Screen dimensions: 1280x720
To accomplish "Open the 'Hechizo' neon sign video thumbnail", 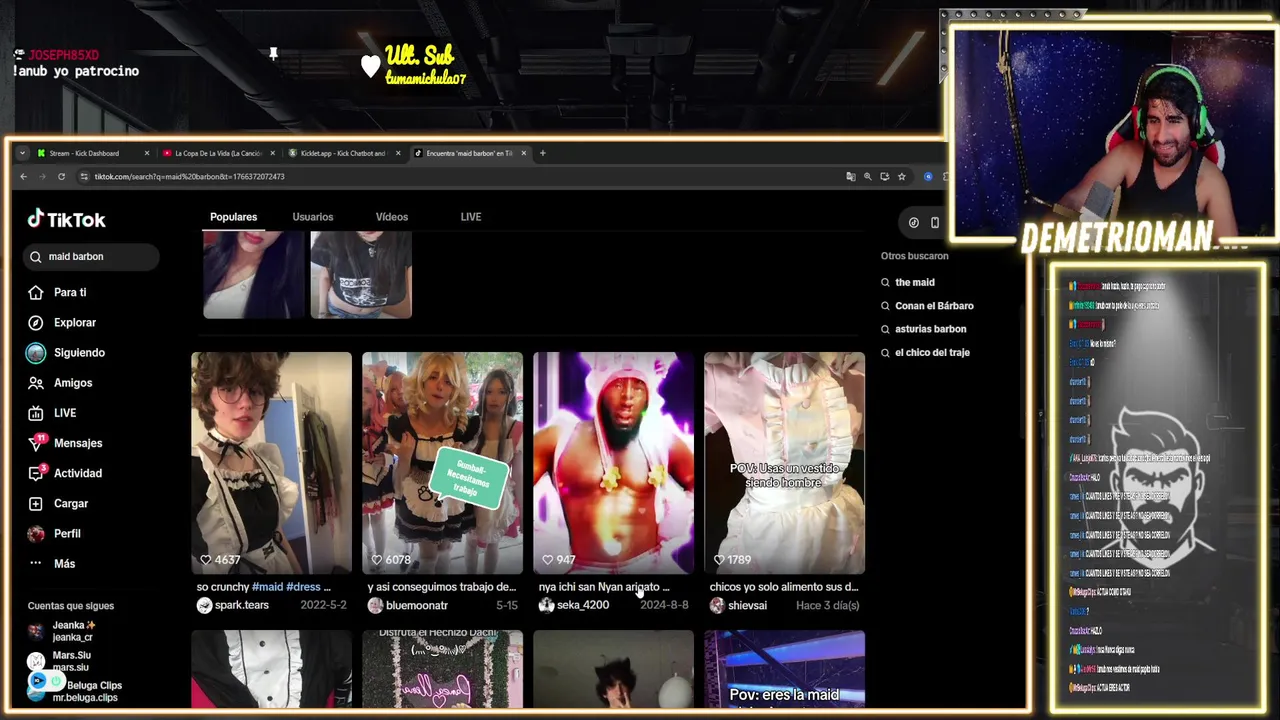I will 442,669.
